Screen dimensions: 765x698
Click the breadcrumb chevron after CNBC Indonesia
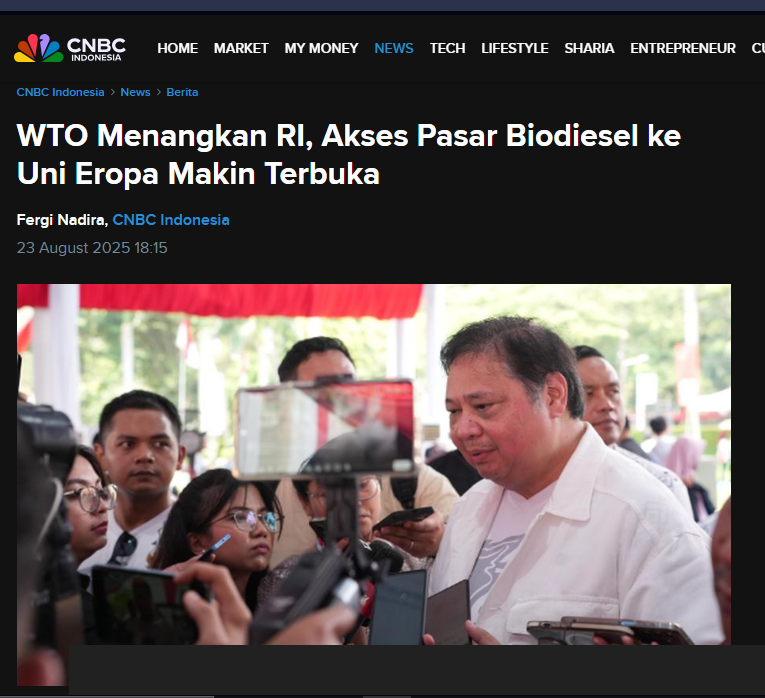(x=113, y=92)
